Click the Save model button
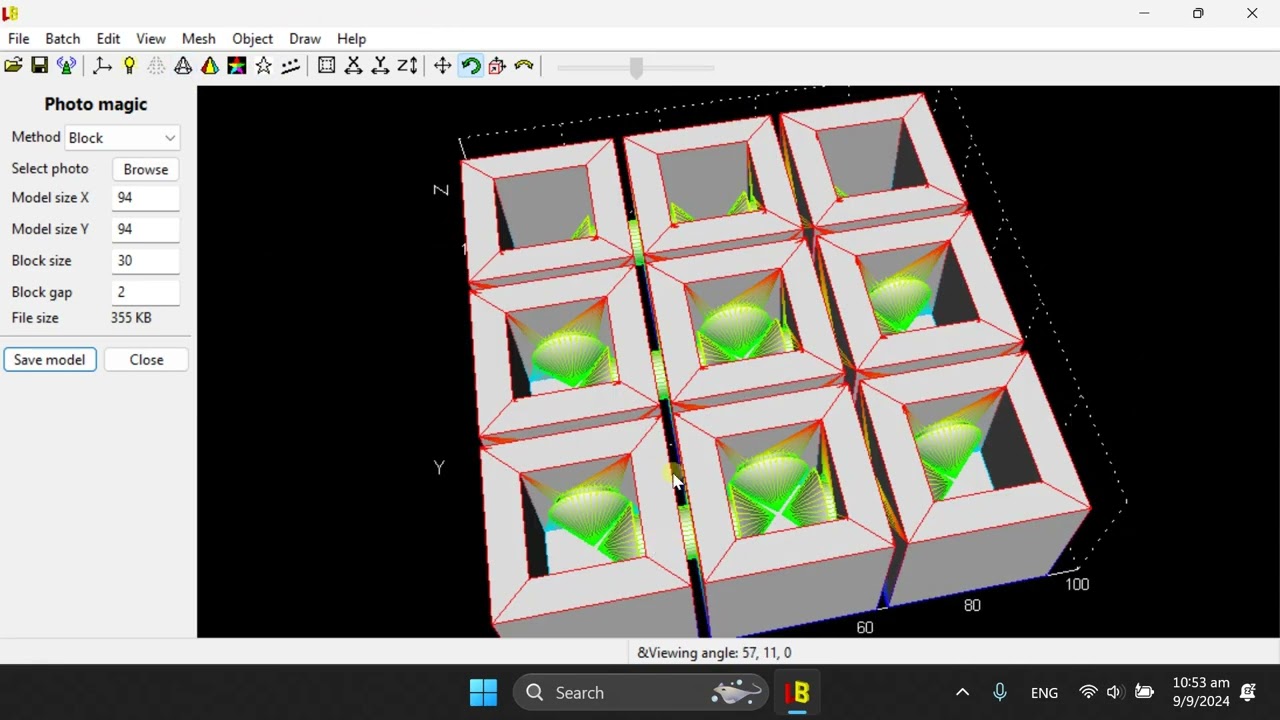Image resolution: width=1280 pixels, height=720 pixels. click(x=50, y=360)
